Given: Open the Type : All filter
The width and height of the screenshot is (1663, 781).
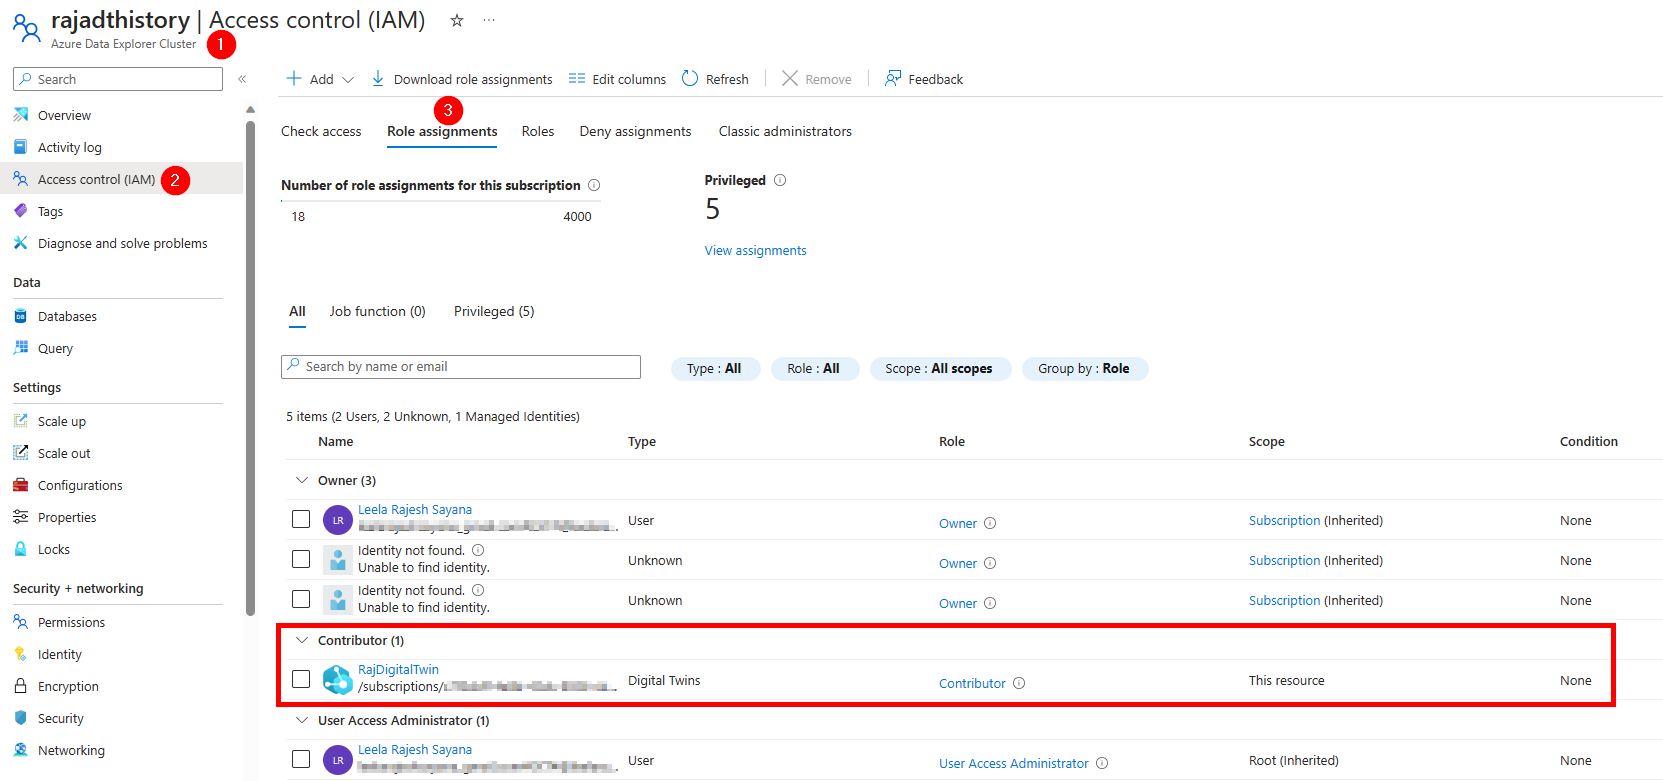Looking at the screenshot, I should click(715, 369).
